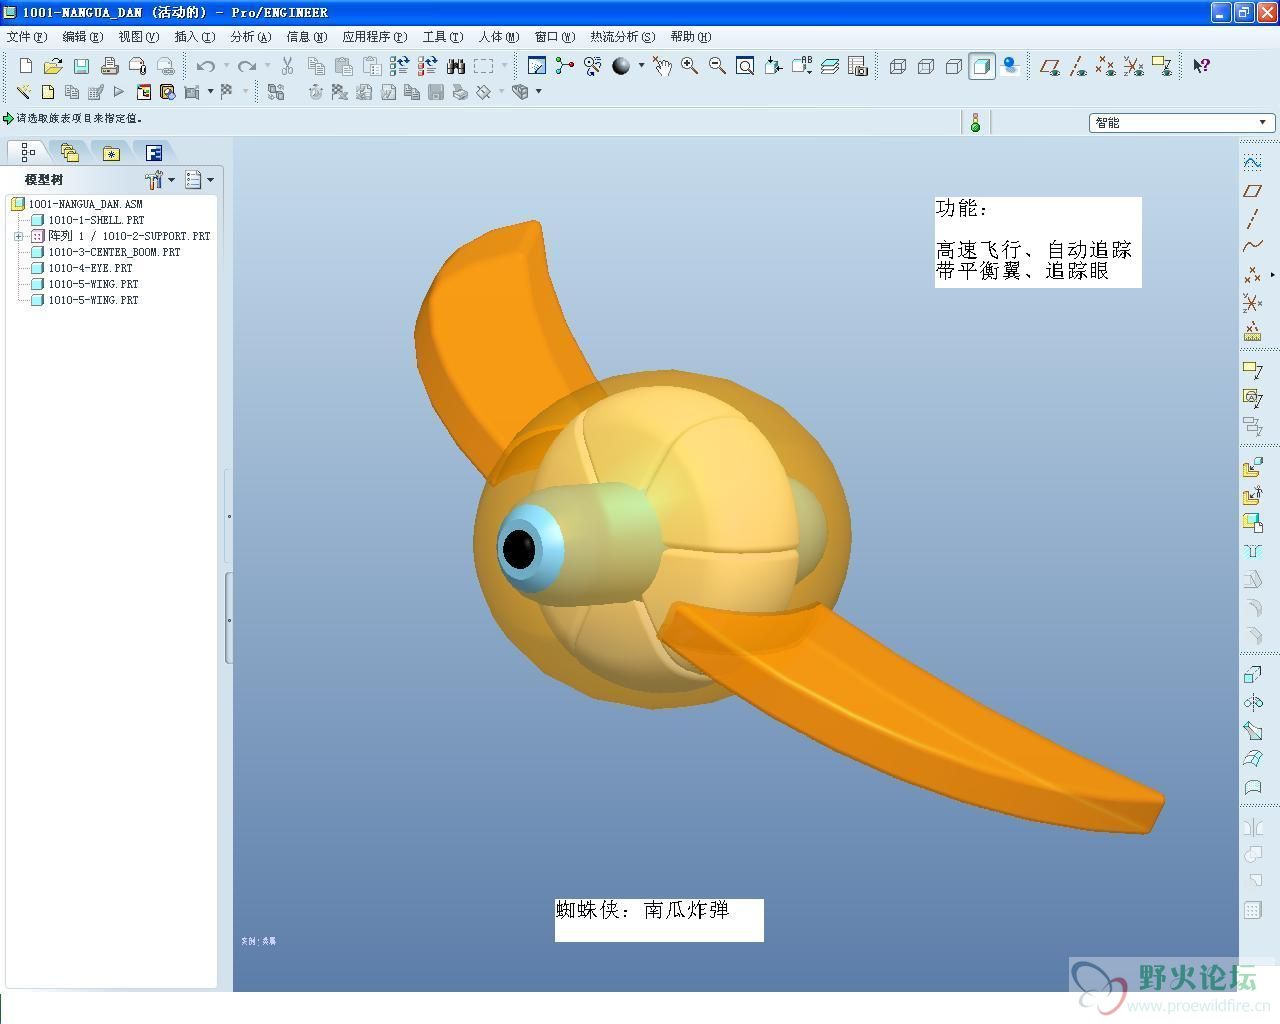
Task: Click the black eye pupil on the model
Action: [x=519, y=549]
